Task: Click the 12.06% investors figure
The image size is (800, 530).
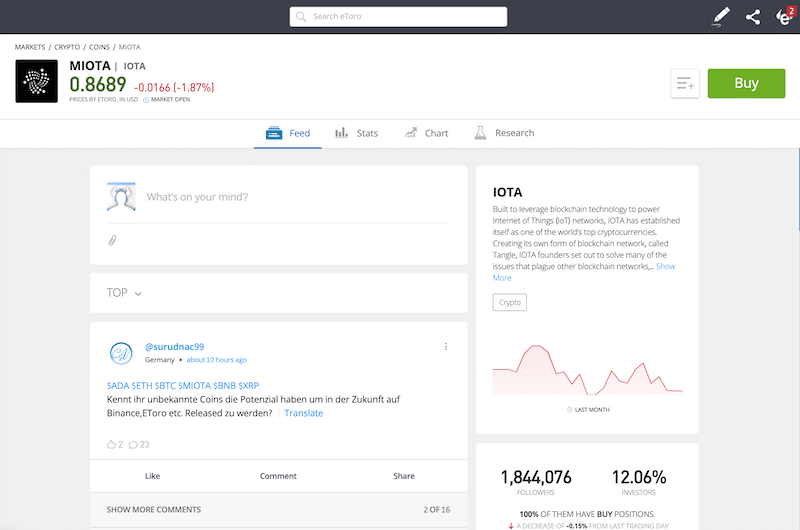Action: (639, 477)
